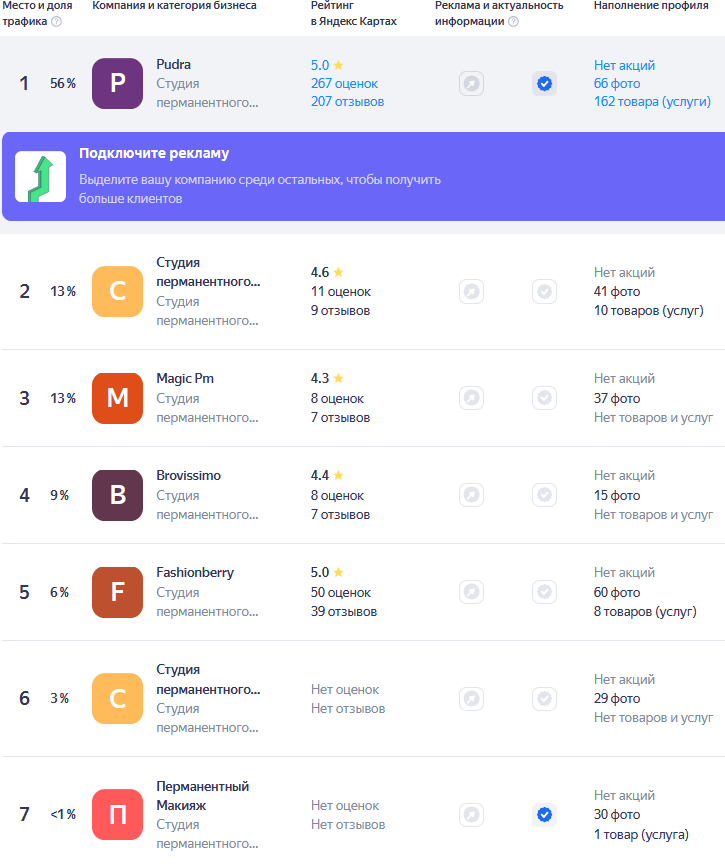Click the Magic Pm red M avatar
Image resolution: width=725 pixels, height=864 pixels.
click(x=117, y=398)
